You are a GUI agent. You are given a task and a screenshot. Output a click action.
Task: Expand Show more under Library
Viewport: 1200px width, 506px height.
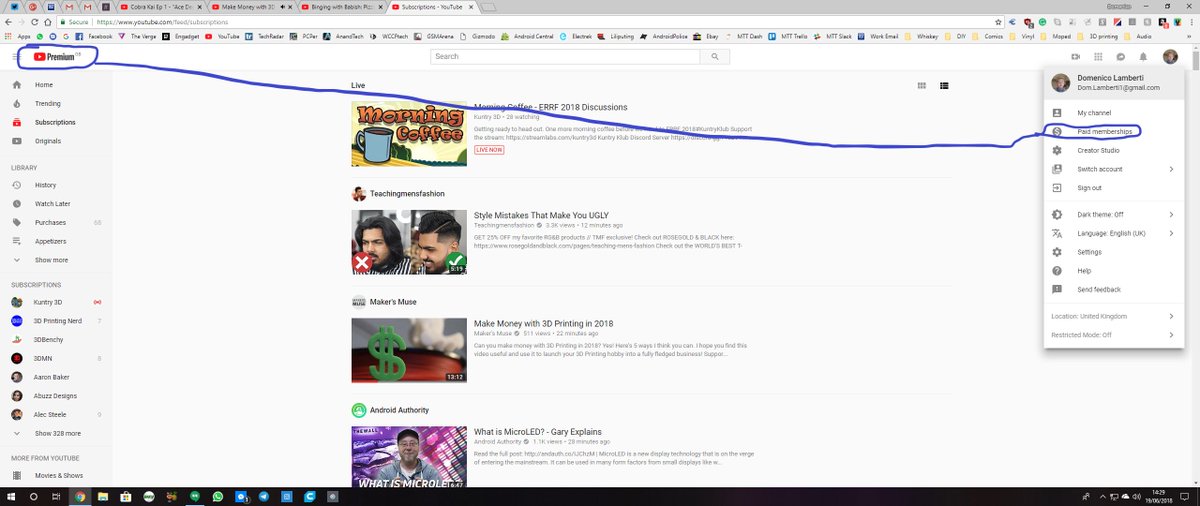pos(56,260)
